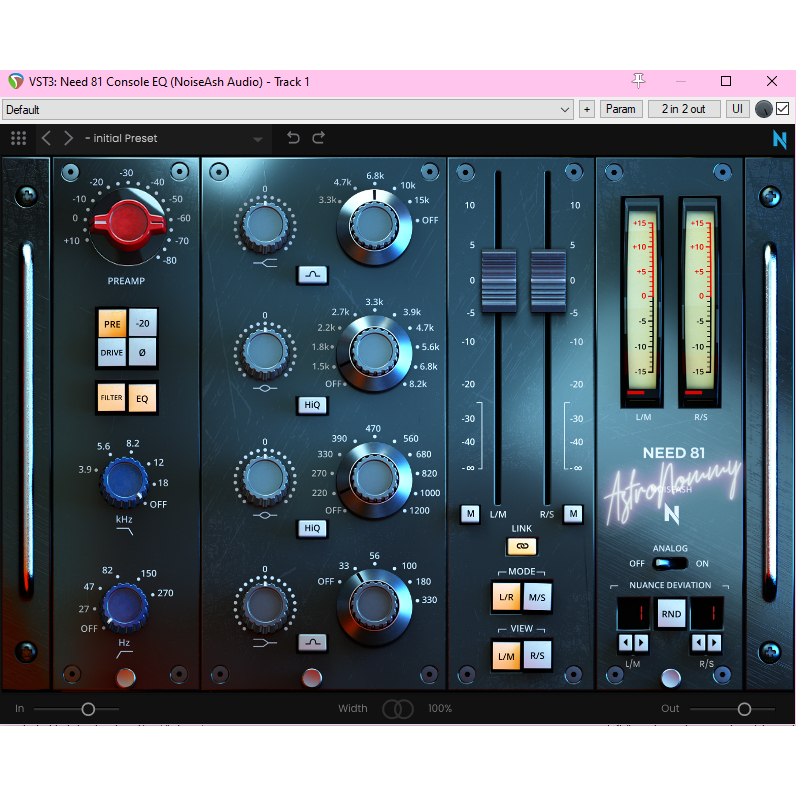Toggle the PRE button
The height and width of the screenshot is (796, 796).
click(112, 323)
